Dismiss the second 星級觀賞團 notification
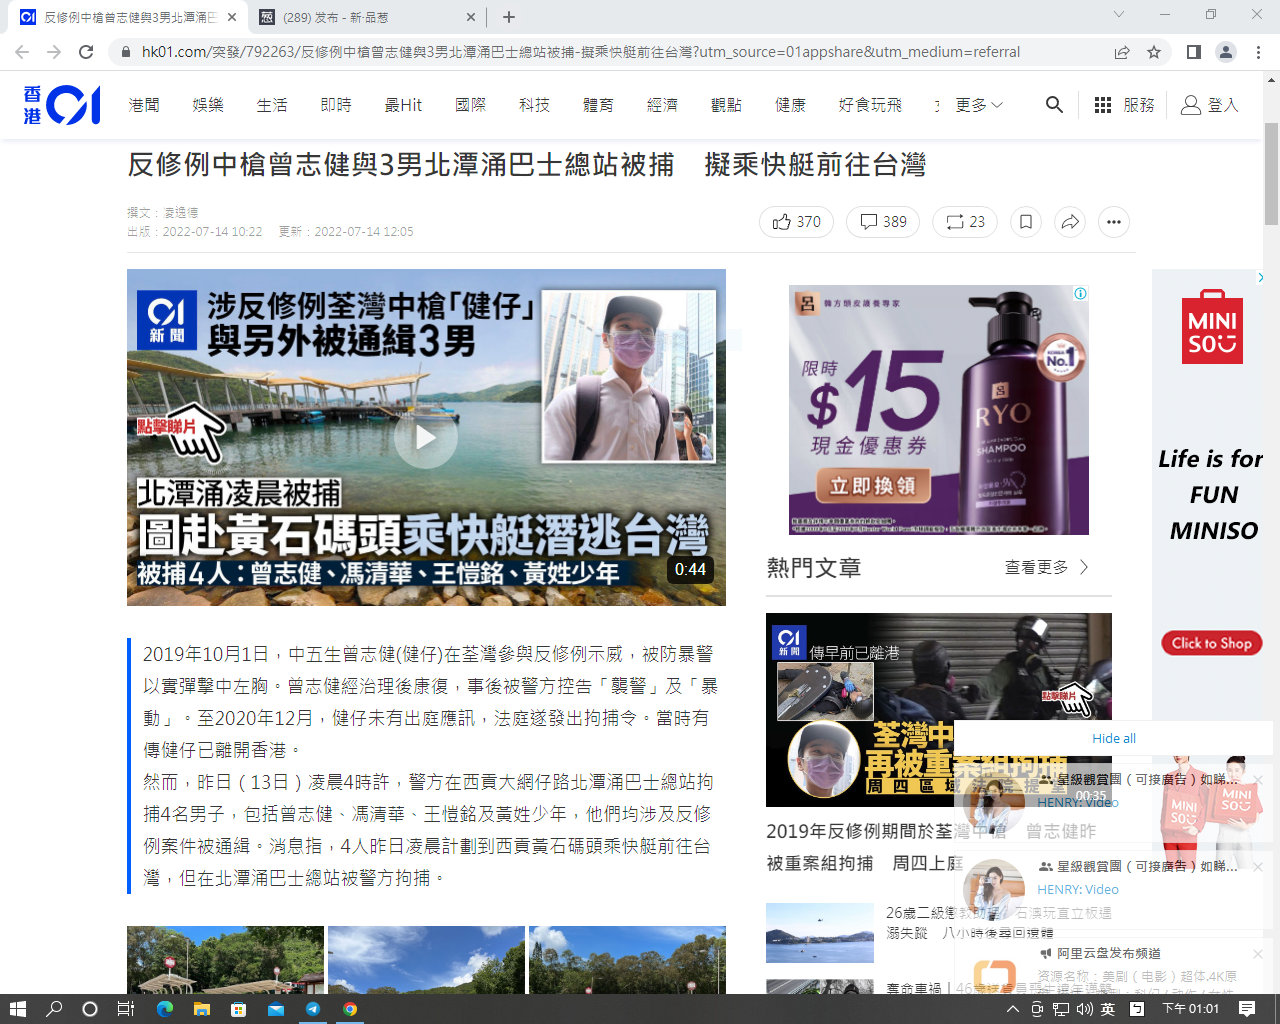The height and width of the screenshot is (1024, 1280). pyautogui.click(x=1258, y=867)
